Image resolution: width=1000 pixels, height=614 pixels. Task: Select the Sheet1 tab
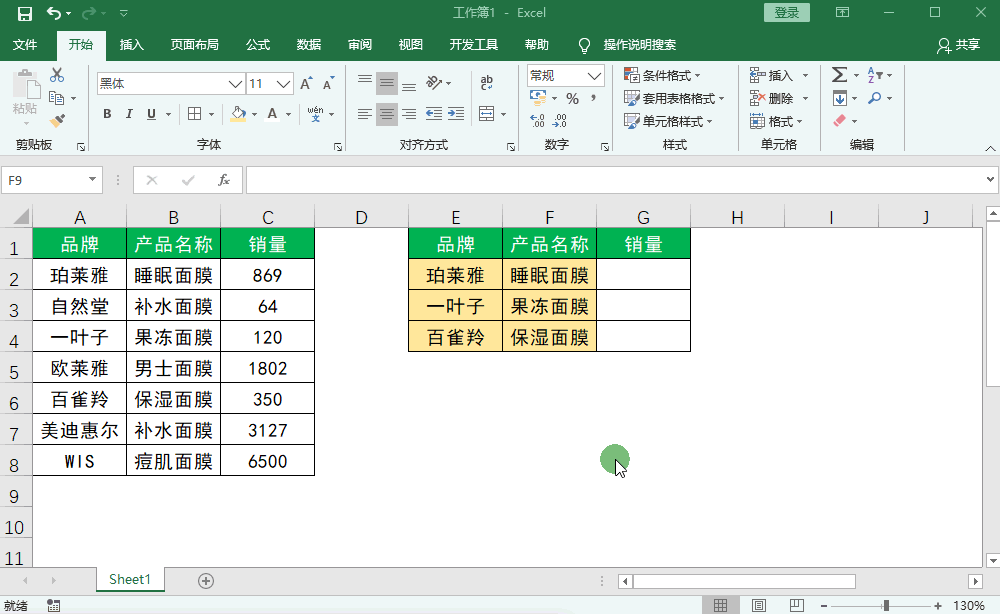pos(130,580)
